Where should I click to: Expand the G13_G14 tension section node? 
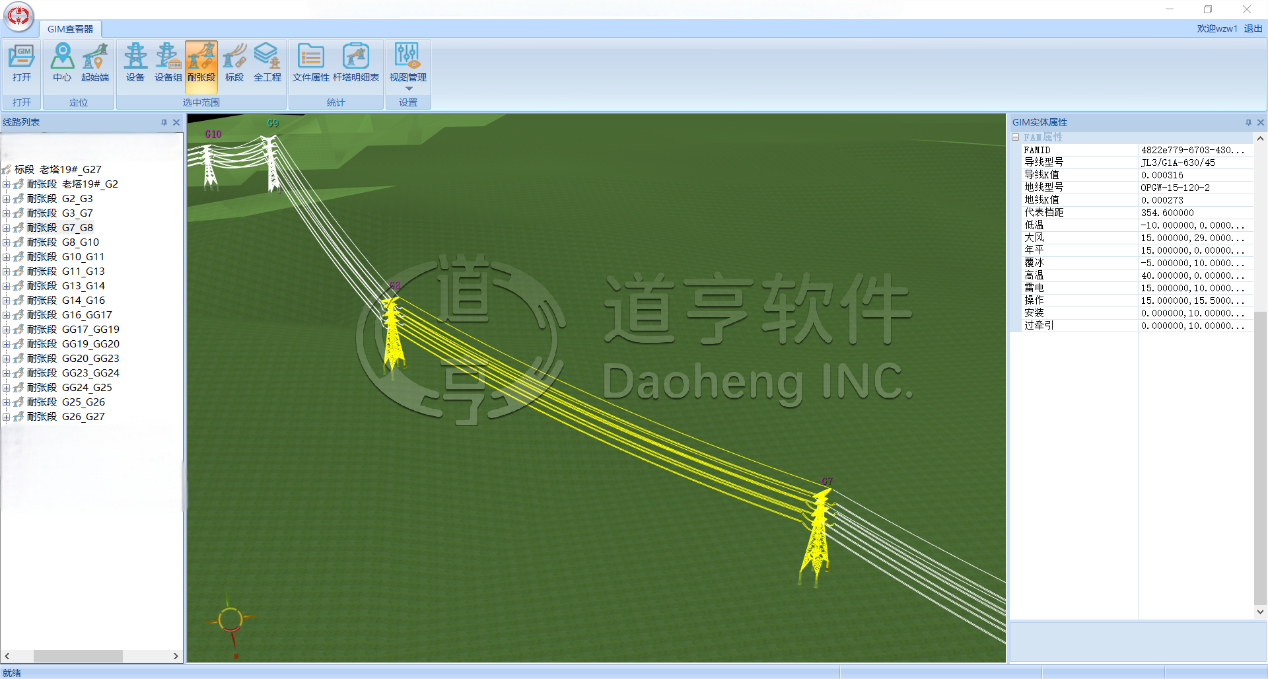[x=7, y=285]
